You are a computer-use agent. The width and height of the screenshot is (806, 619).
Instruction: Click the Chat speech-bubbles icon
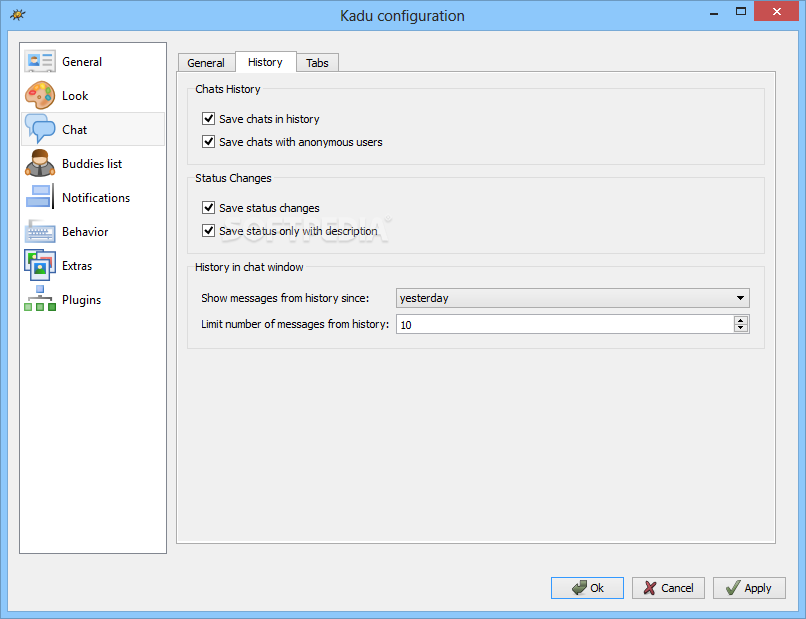(x=40, y=129)
